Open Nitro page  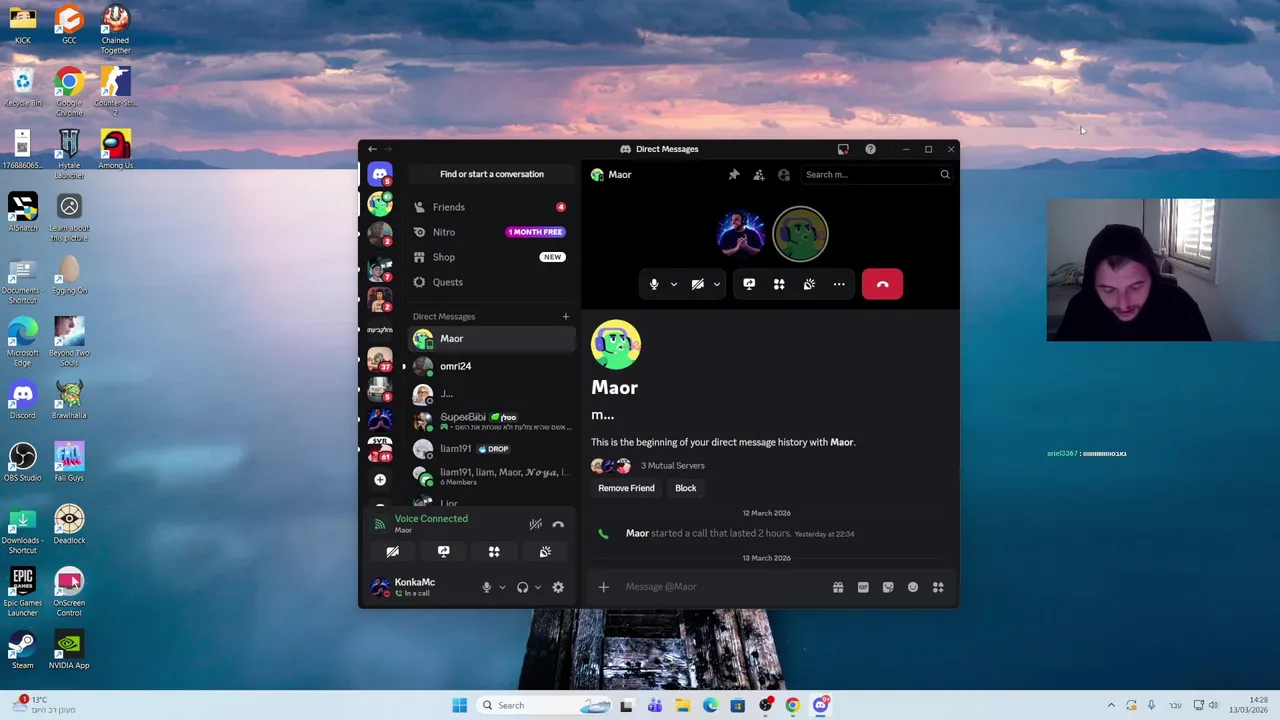click(x=491, y=232)
